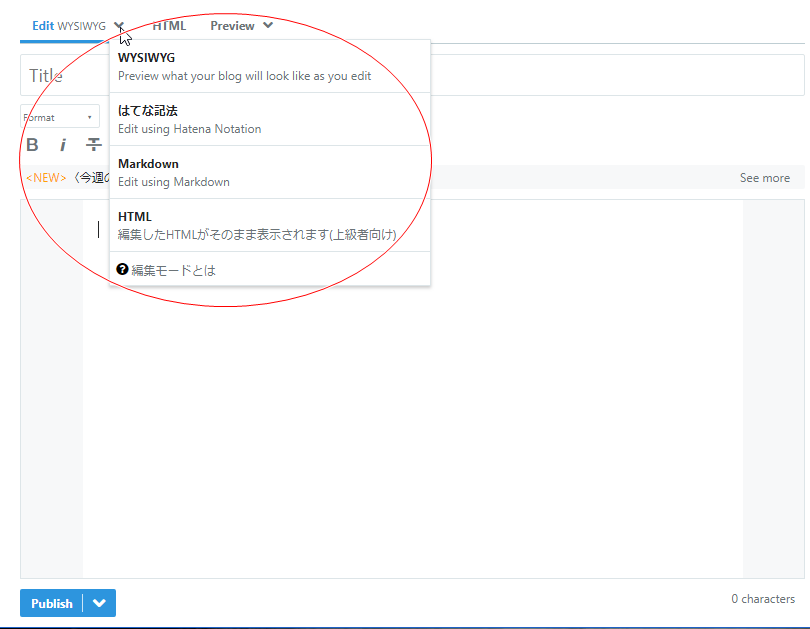Toggle bold formatting with the B icon
This screenshot has width=810, height=629.
pyautogui.click(x=32, y=144)
